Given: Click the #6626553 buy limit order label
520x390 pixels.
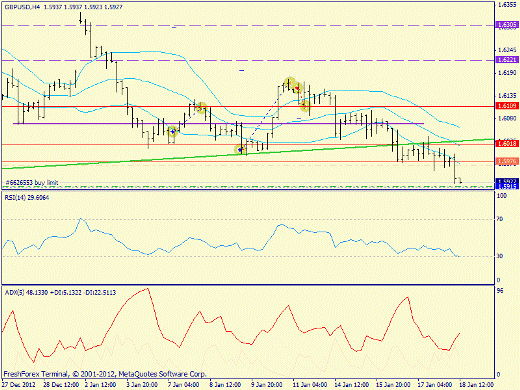Looking at the screenshot, I should tap(32, 182).
